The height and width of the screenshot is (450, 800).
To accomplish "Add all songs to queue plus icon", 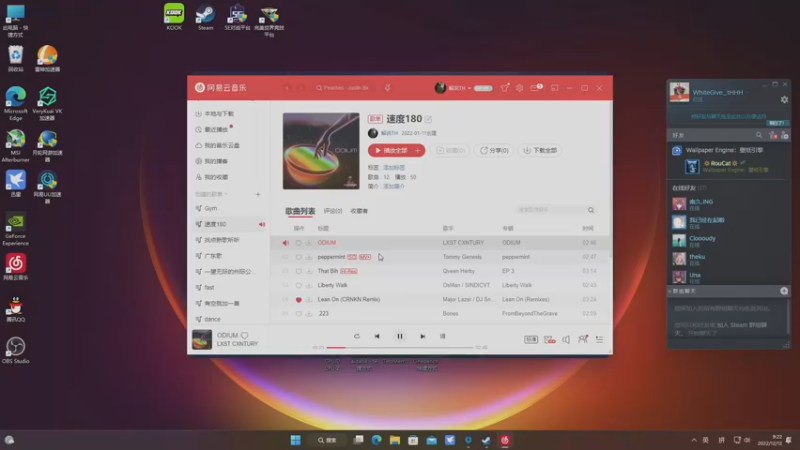I will click(418, 151).
